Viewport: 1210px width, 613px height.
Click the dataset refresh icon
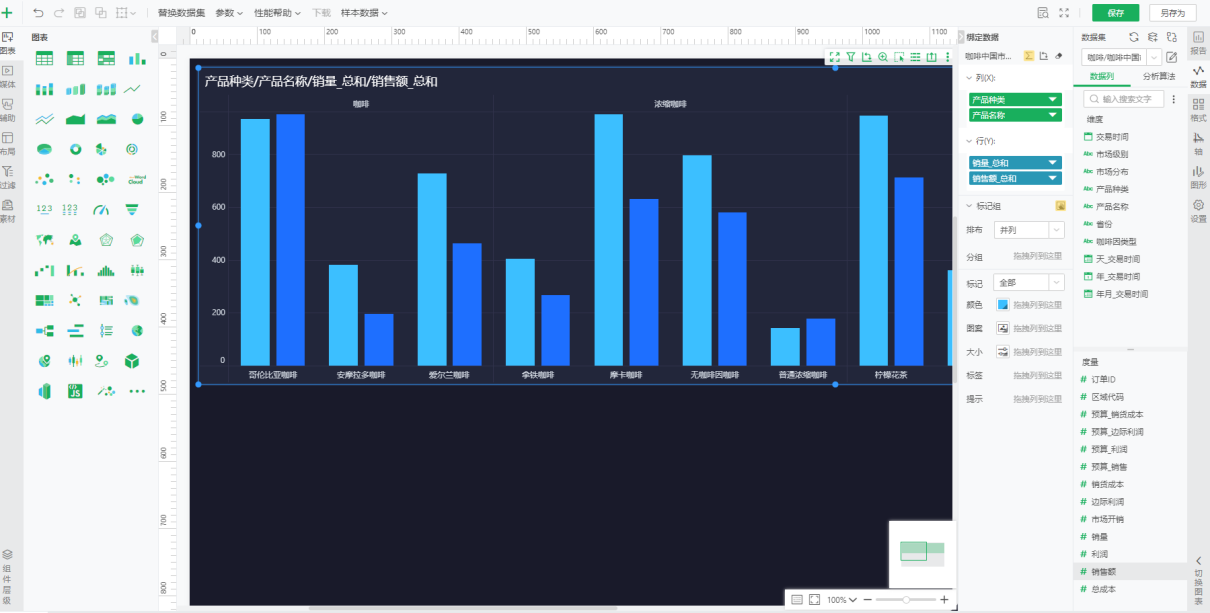pyautogui.click(x=1134, y=36)
